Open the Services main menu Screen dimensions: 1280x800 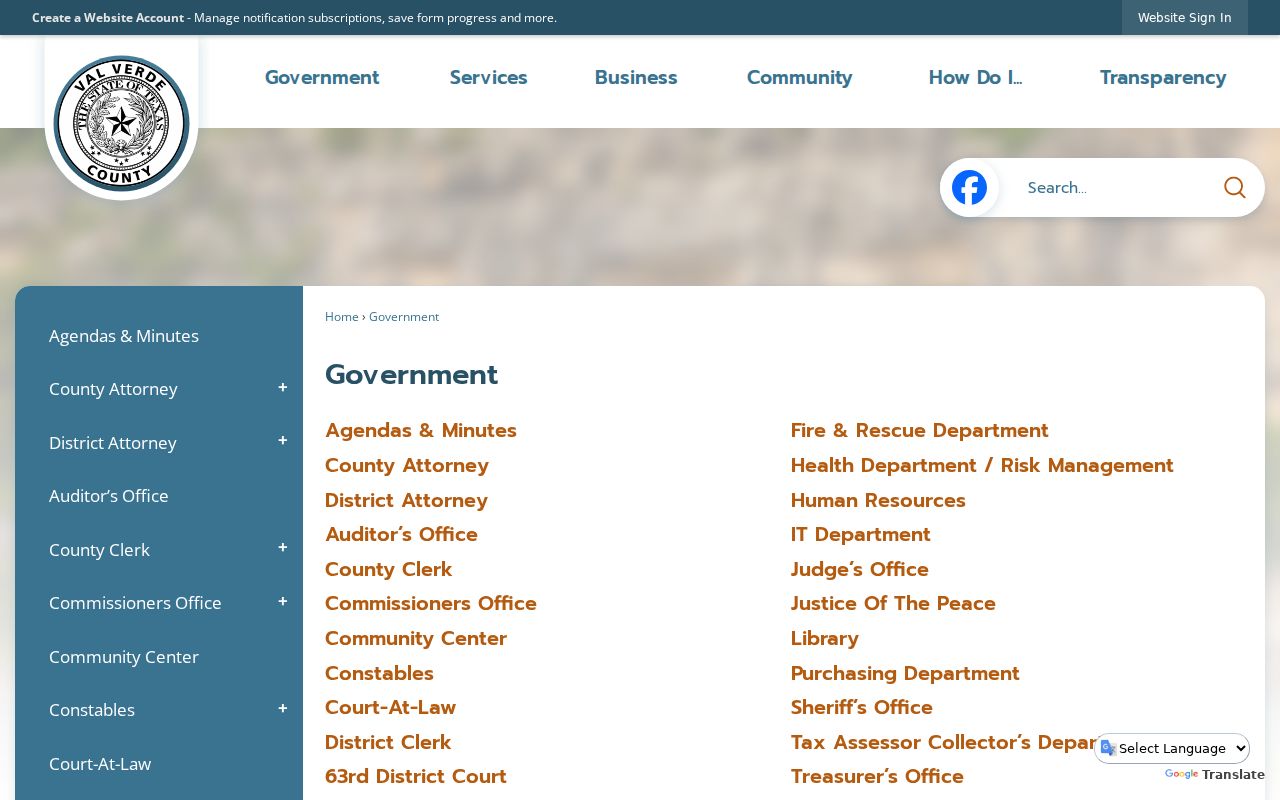pos(488,78)
